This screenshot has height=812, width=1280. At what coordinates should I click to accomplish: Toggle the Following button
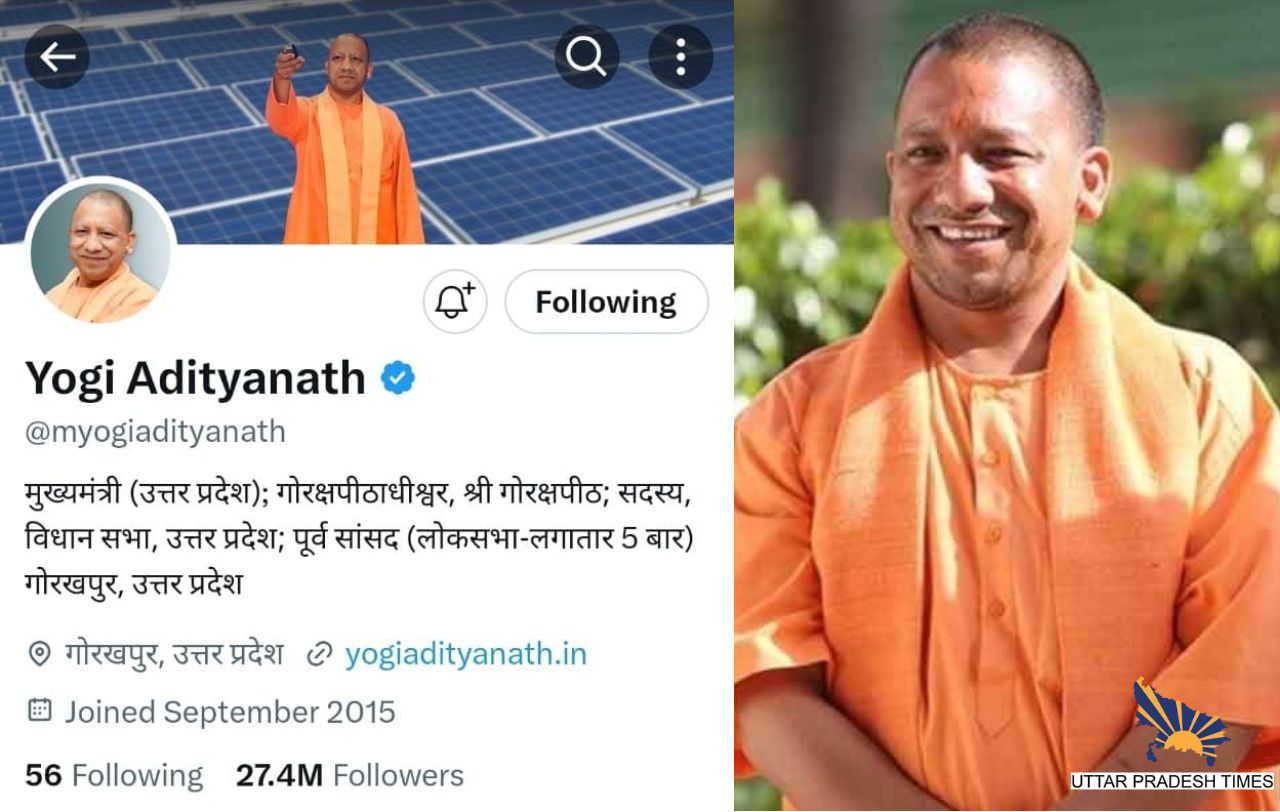(x=606, y=301)
